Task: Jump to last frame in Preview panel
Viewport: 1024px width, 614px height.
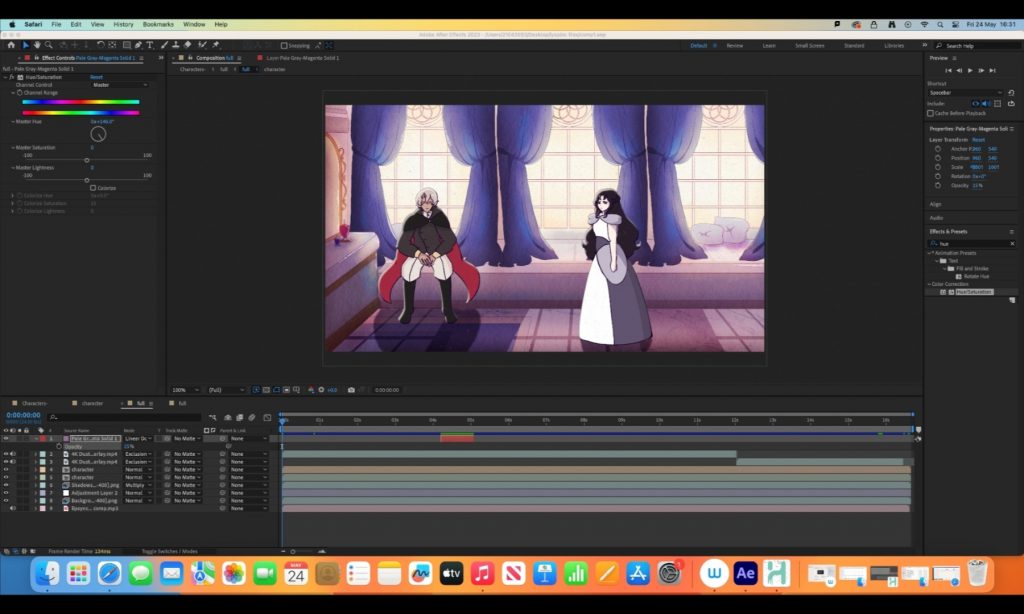Action: (992, 70)
